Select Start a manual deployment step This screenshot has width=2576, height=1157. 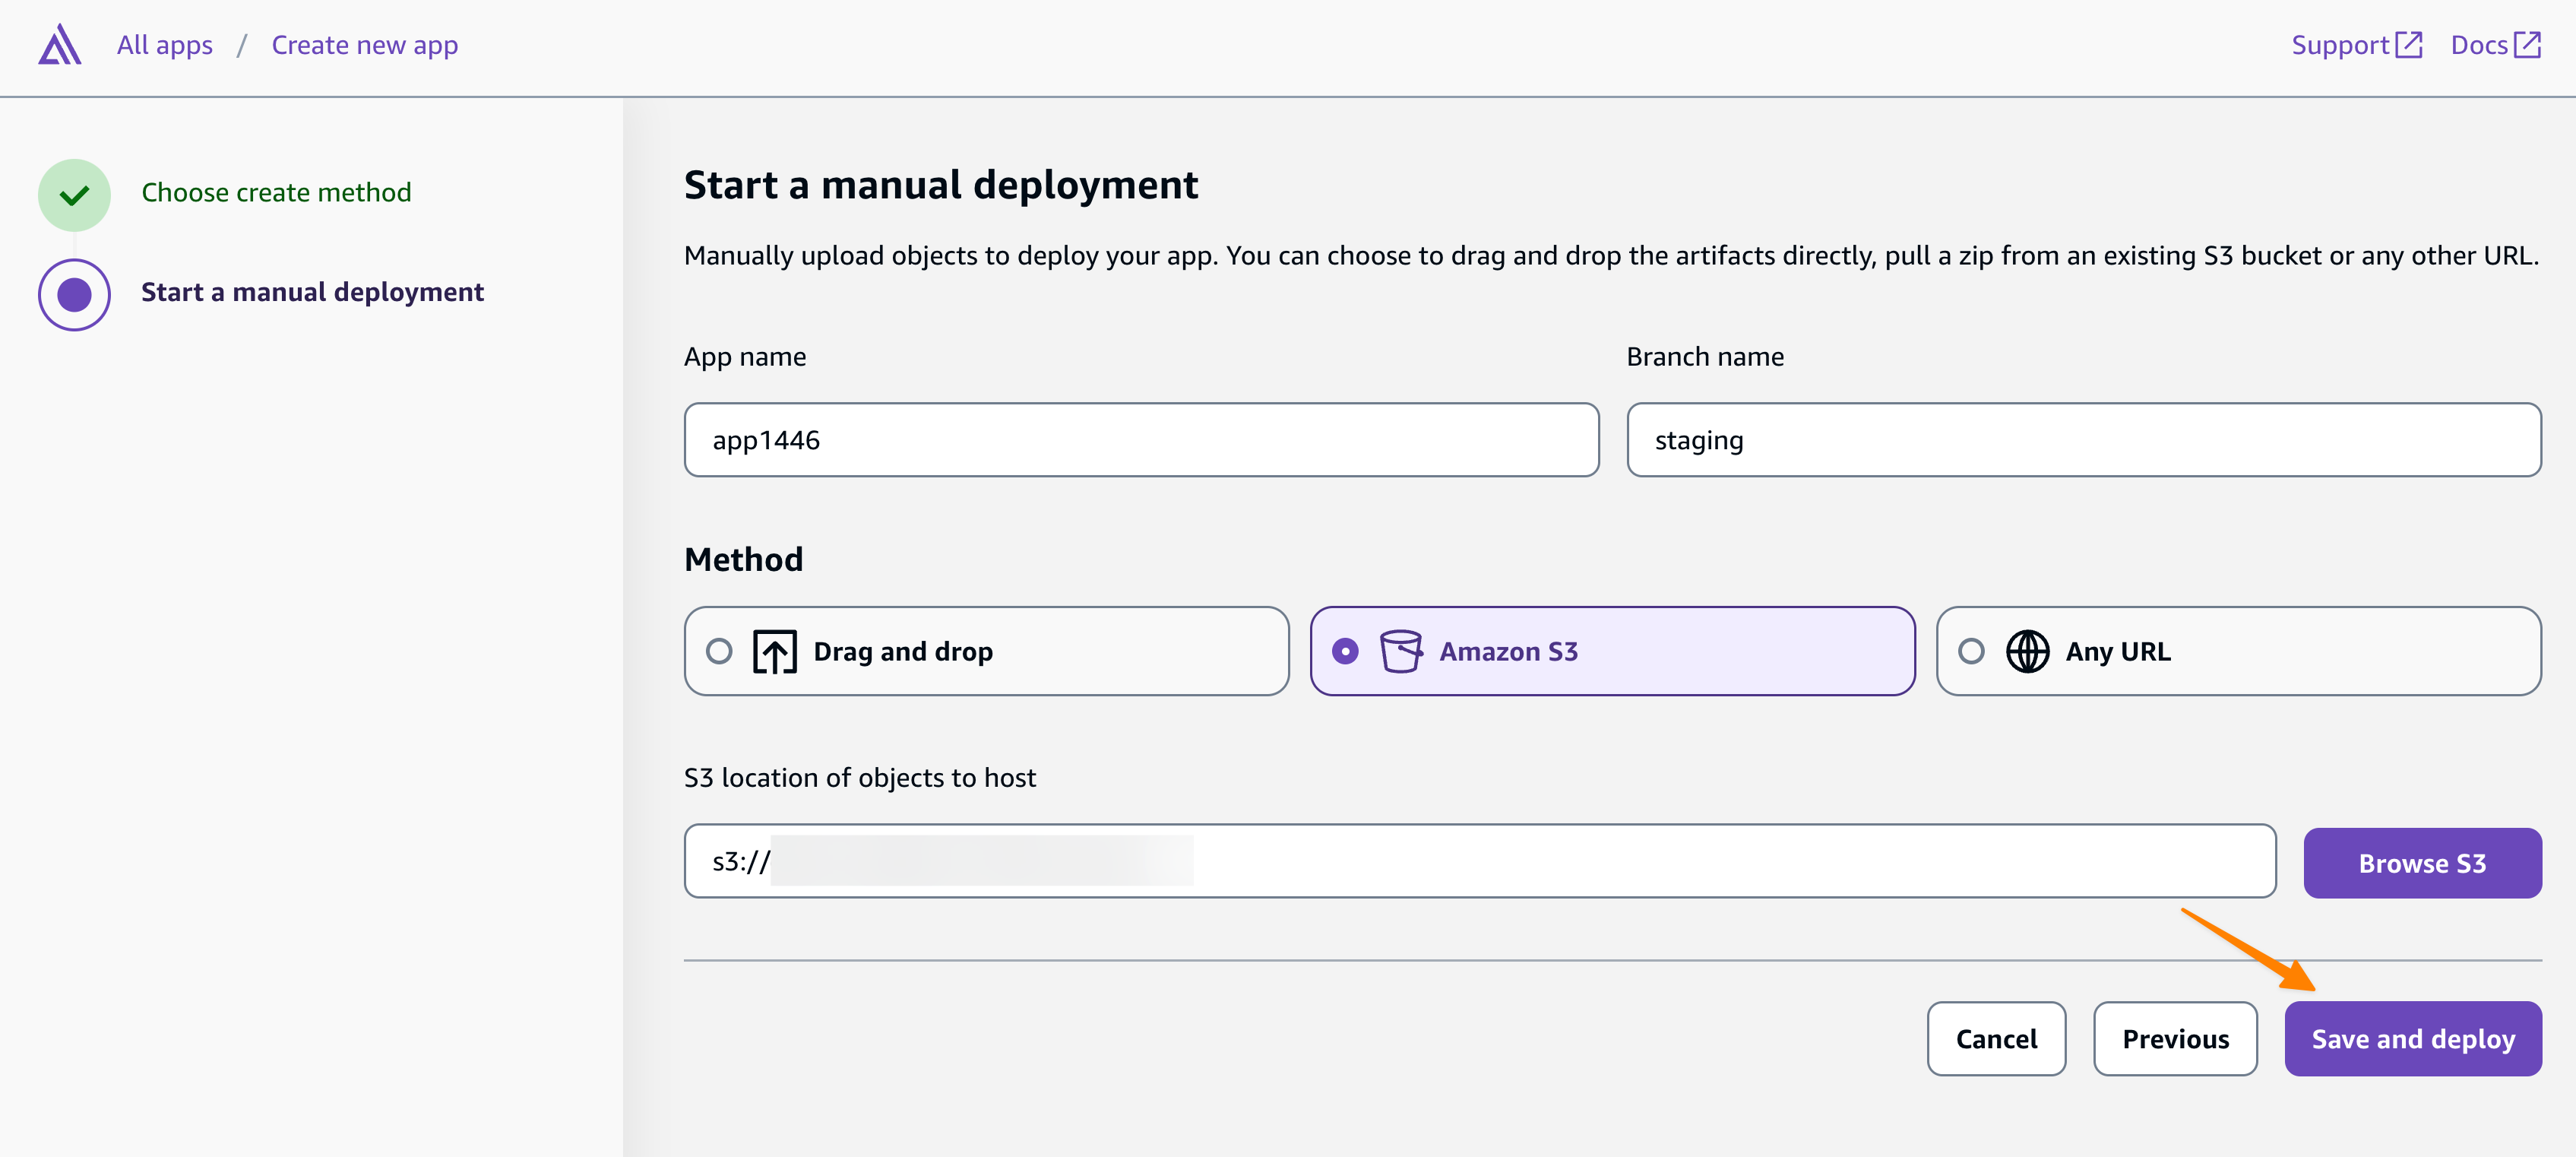tap(312, 292)
